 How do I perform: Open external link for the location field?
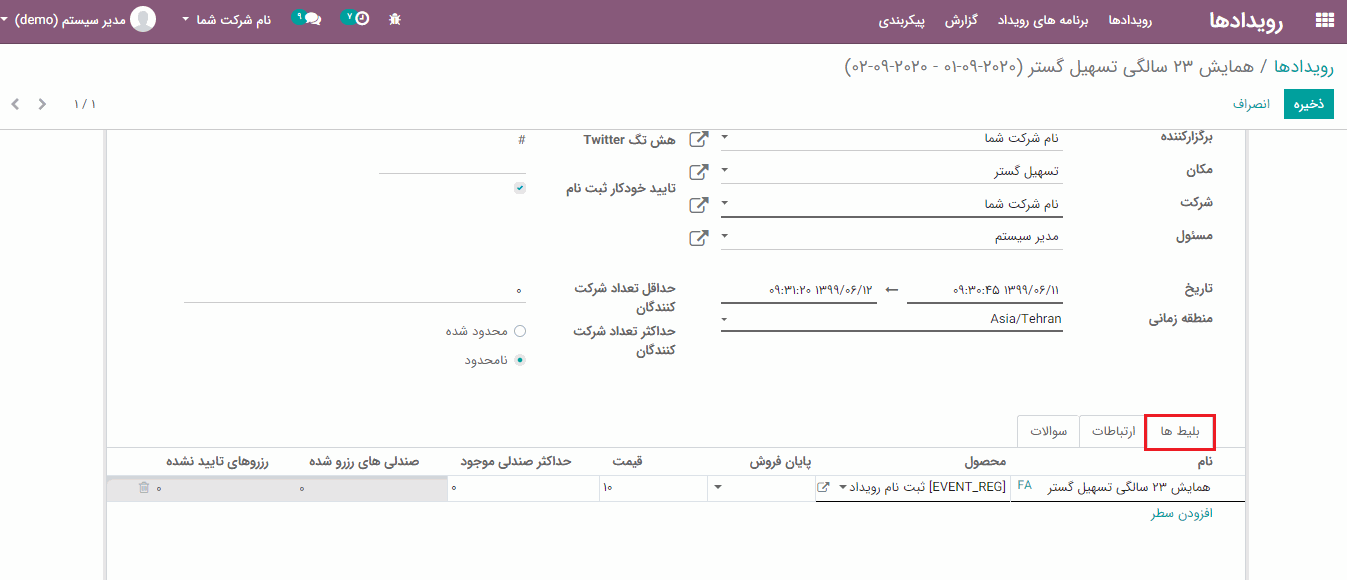point(700,172)
